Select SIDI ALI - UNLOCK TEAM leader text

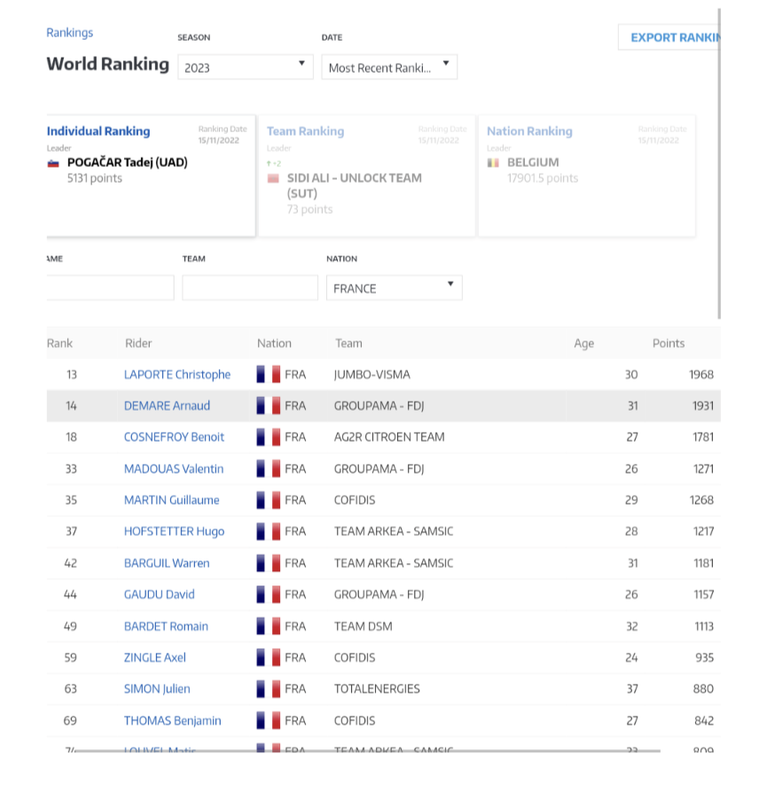(354, 186)
